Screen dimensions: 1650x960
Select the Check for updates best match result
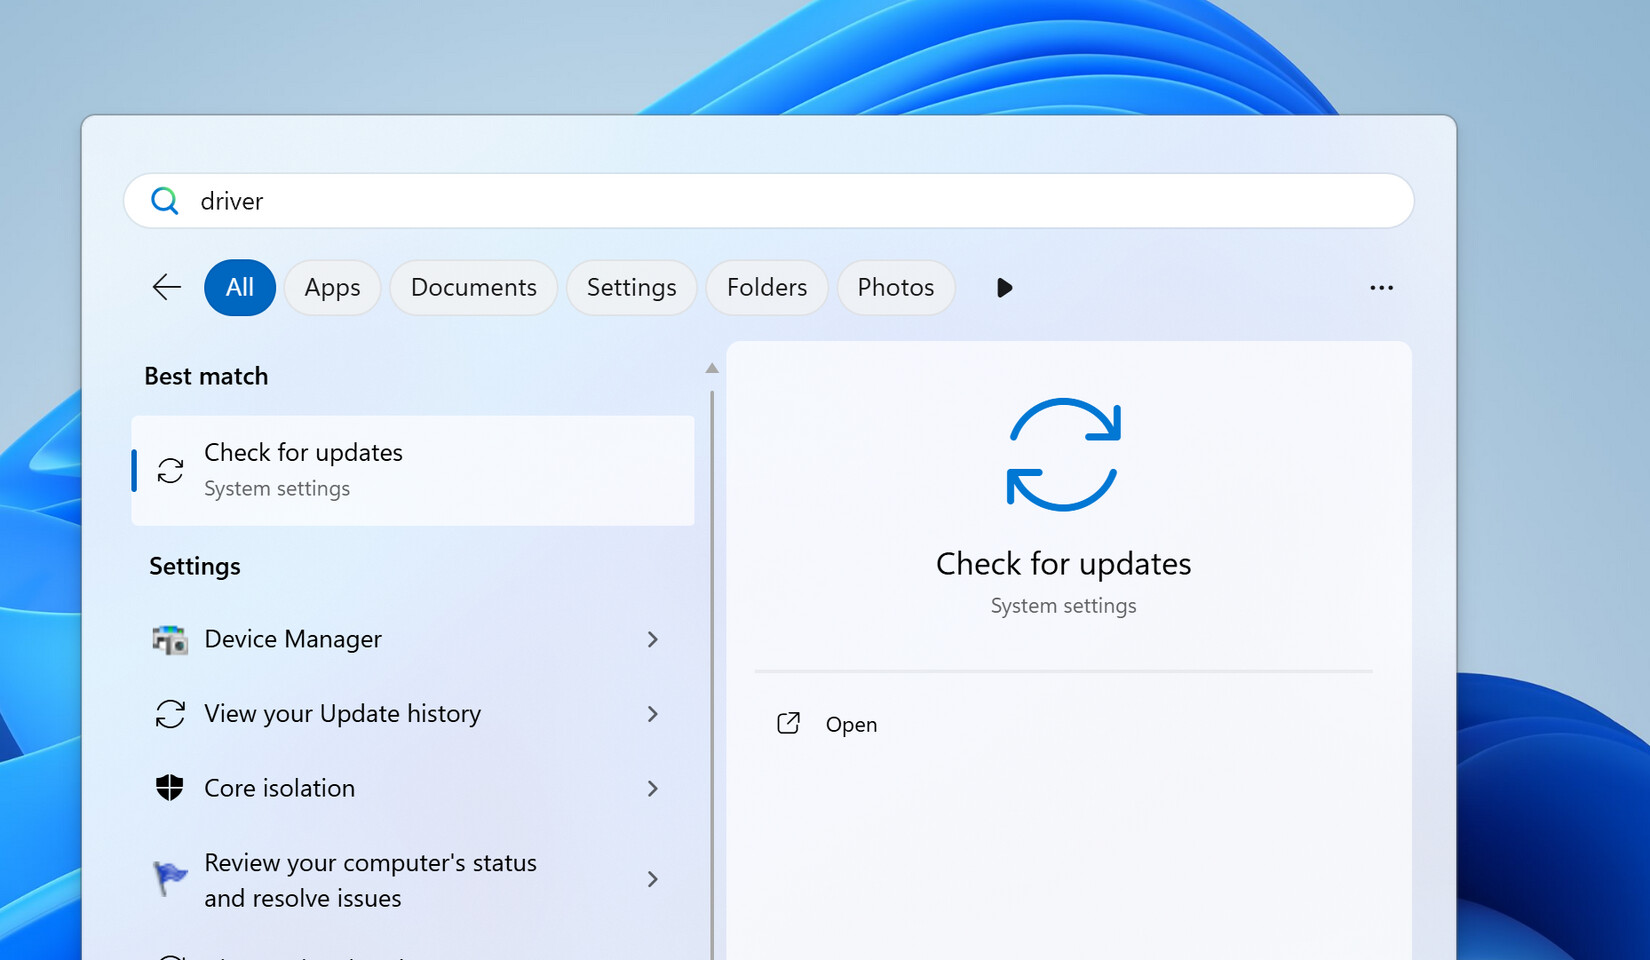point(412,470)
